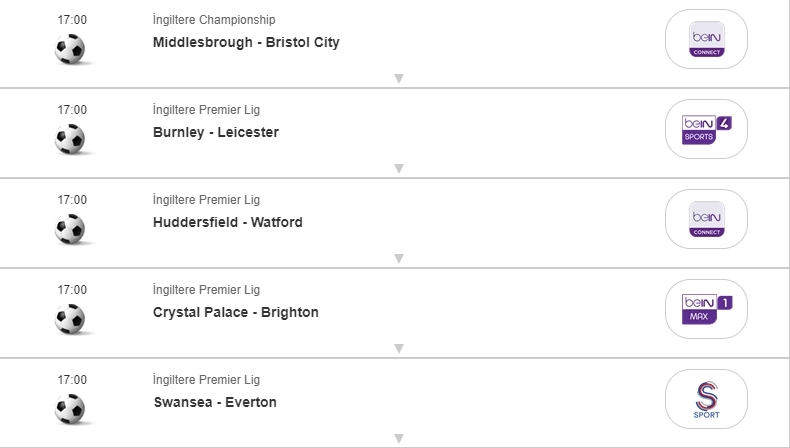Open beIN Sports 4 channel logo
Screen dimensions: 790x448
pos(707,130)
